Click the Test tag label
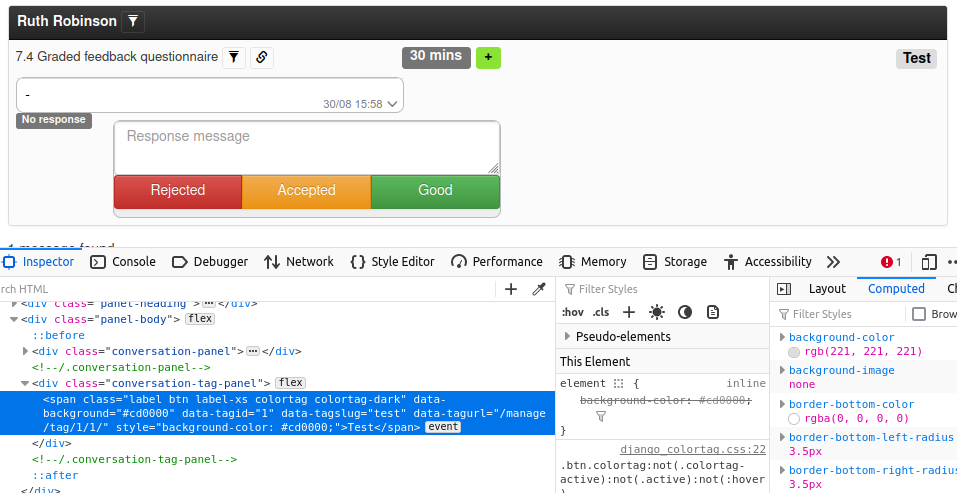Screen dimensions: 957x493 pyautogui.click(x=916, y=58)
